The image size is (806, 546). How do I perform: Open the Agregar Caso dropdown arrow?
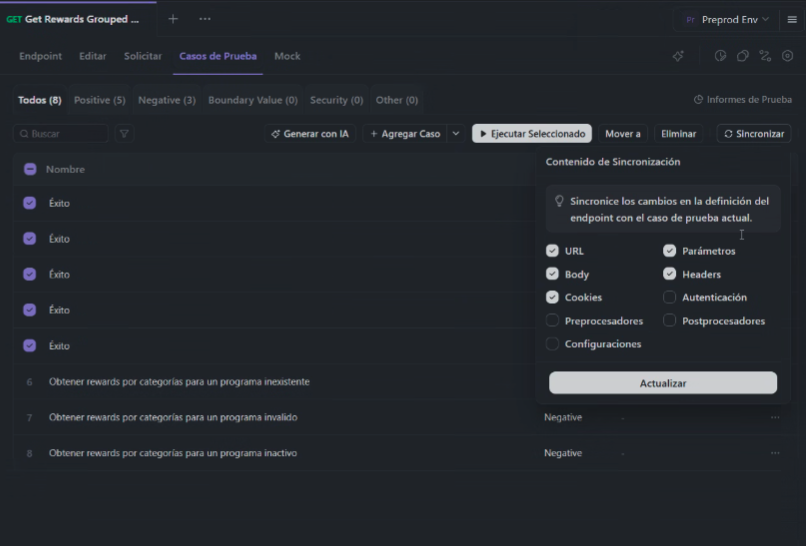coord(456,133)
